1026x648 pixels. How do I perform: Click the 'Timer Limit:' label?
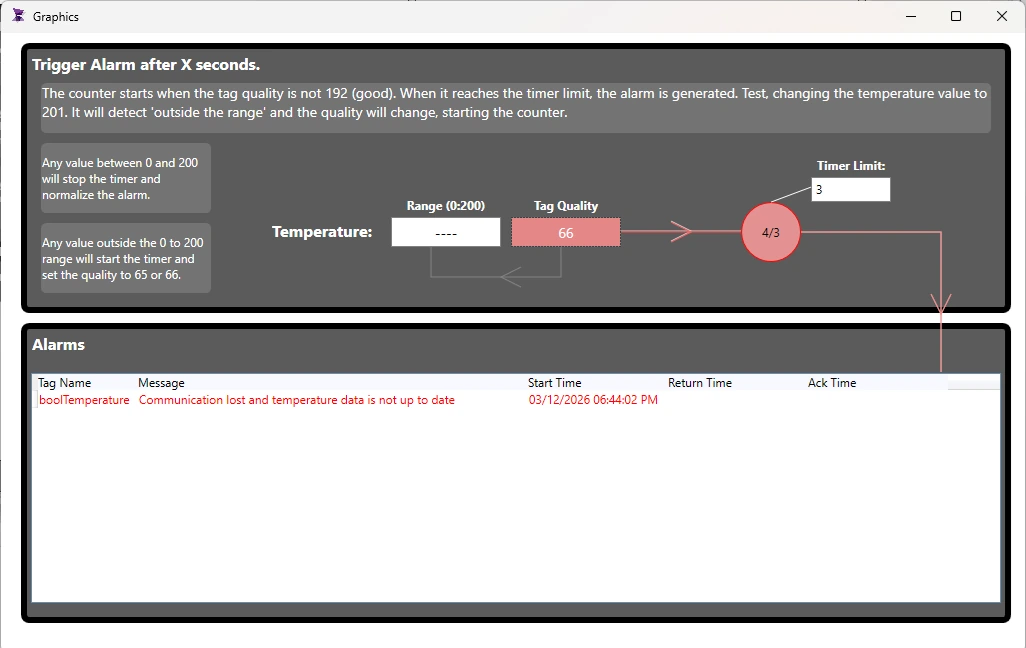pos(851,166)
